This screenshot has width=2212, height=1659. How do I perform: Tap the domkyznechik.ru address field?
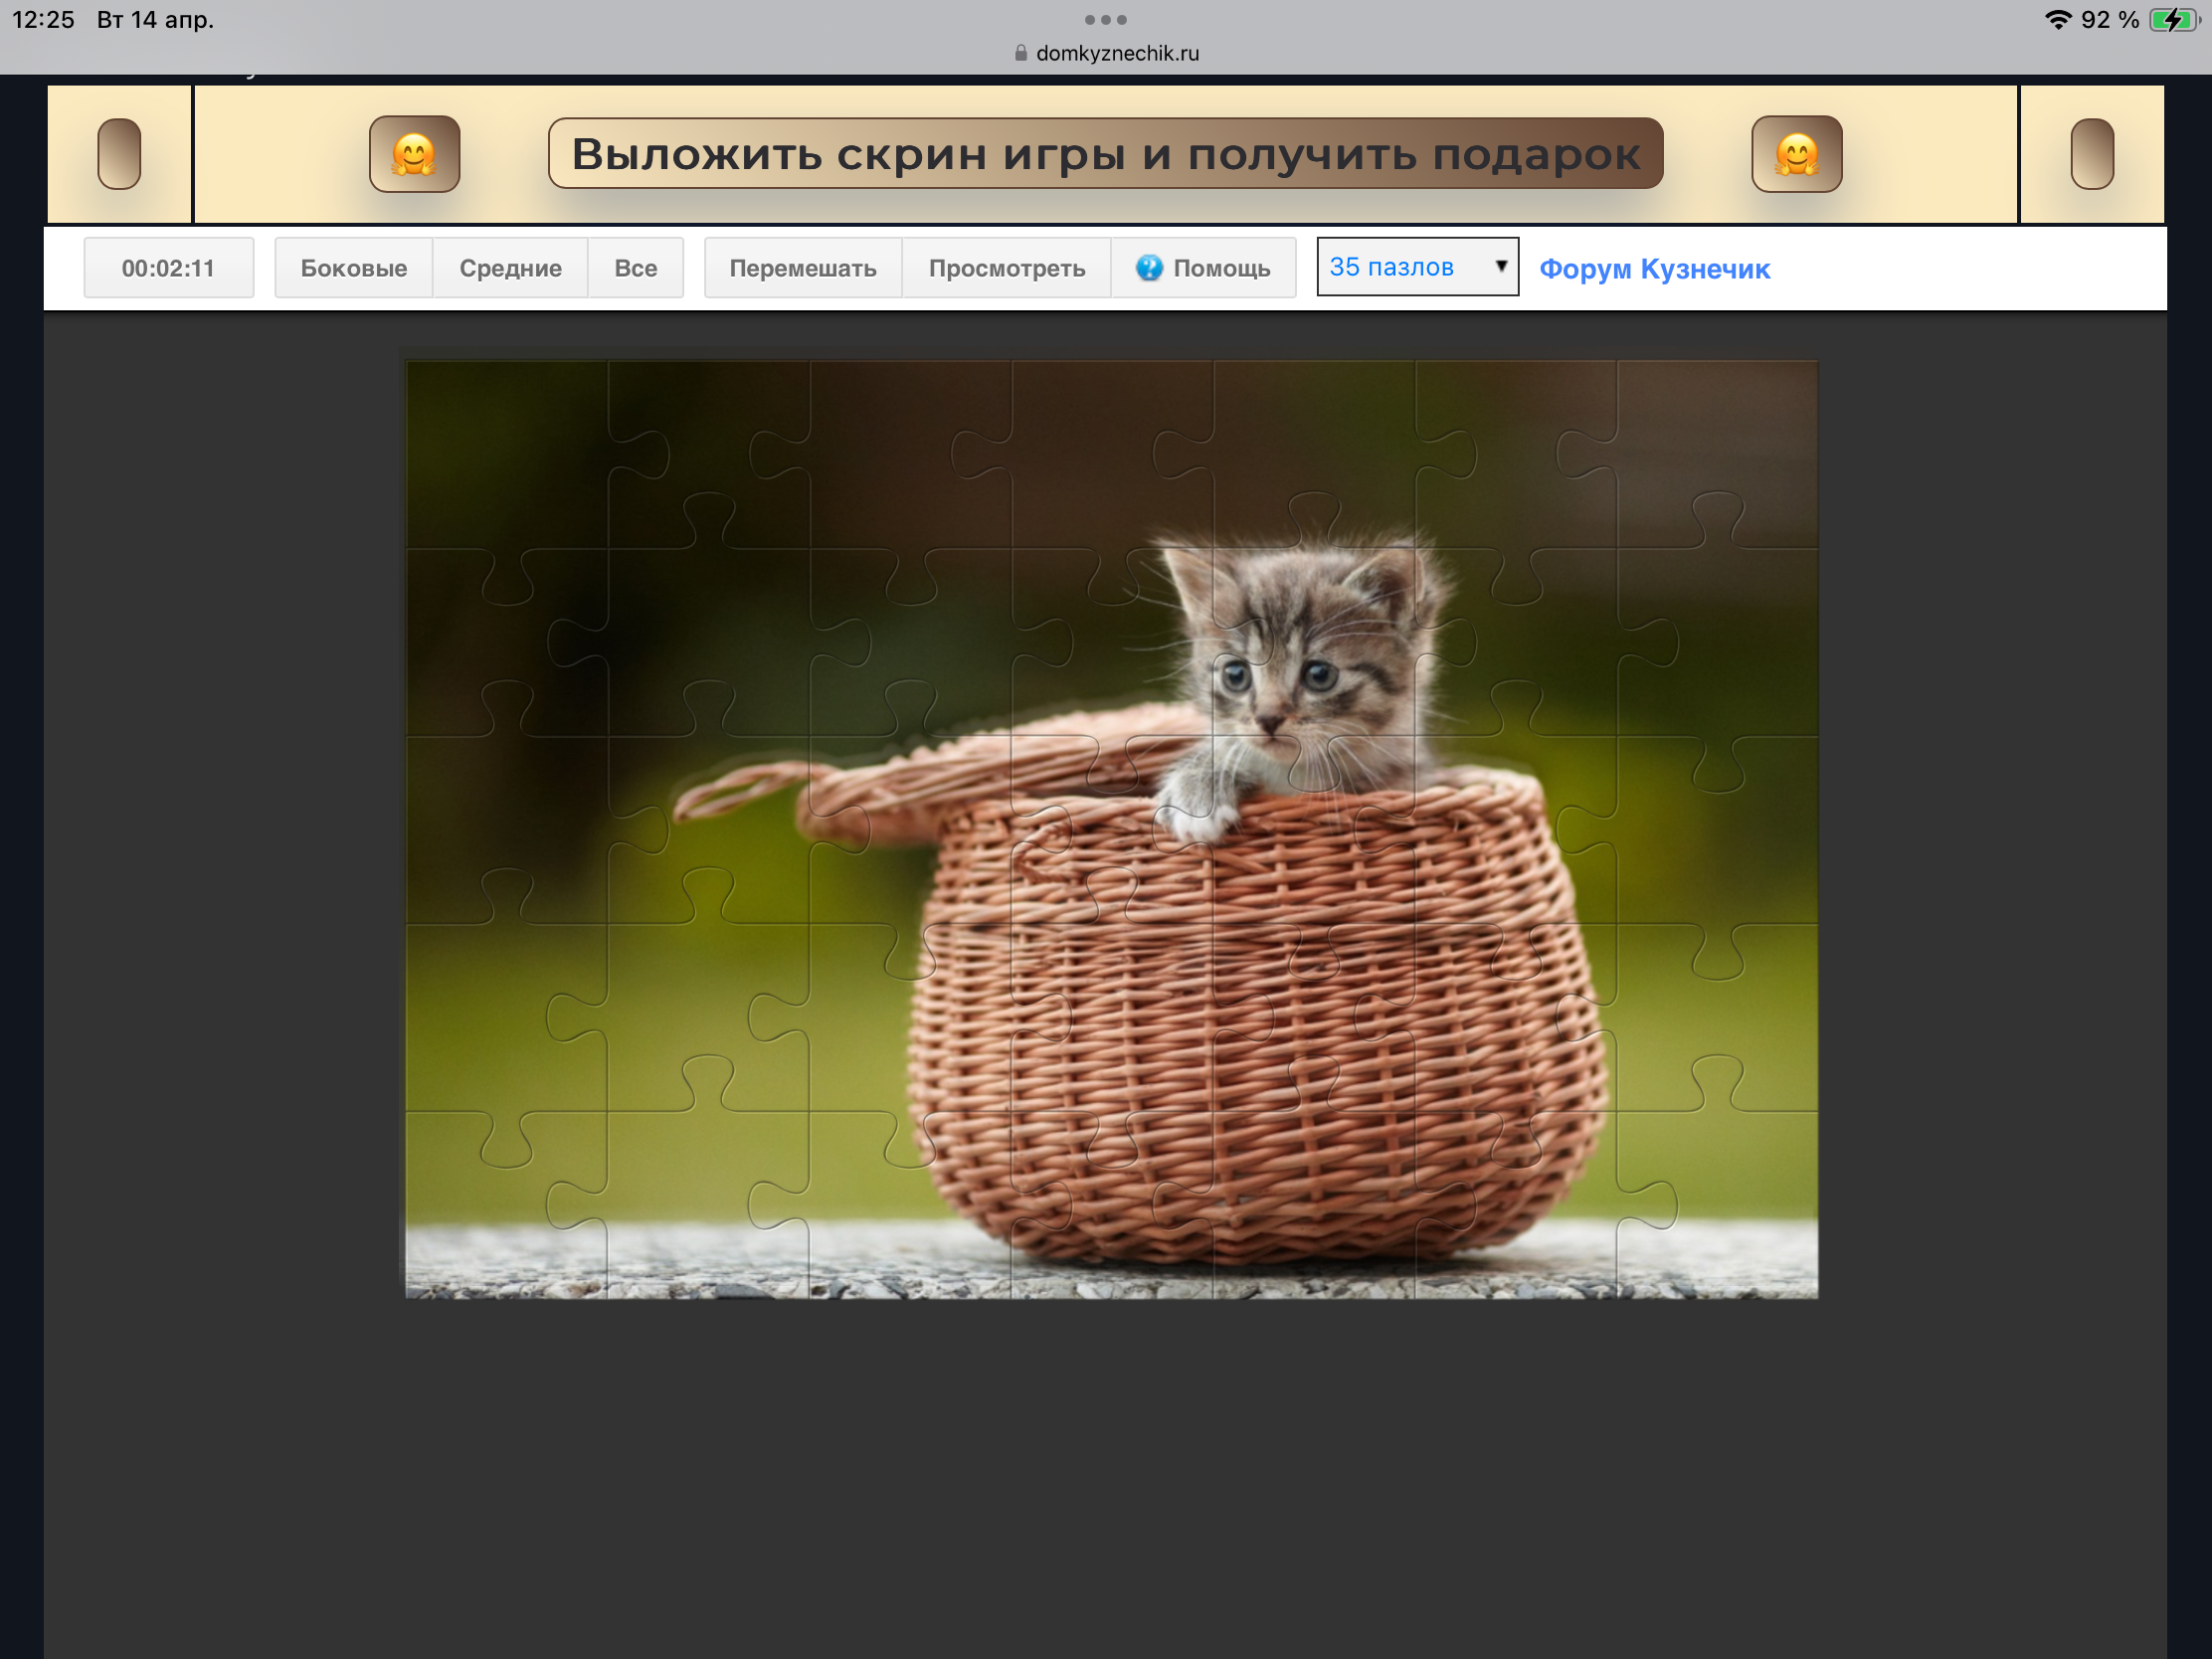(x=1117, y=54)
